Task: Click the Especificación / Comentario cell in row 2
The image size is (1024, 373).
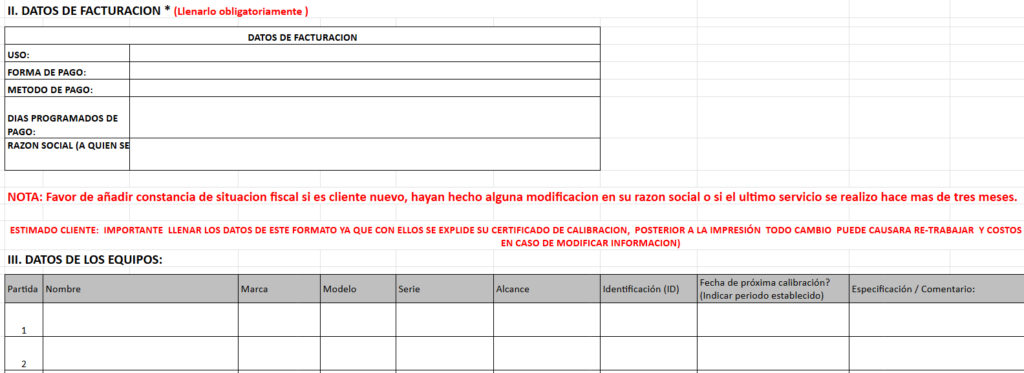Action: (x=936, y=353)
